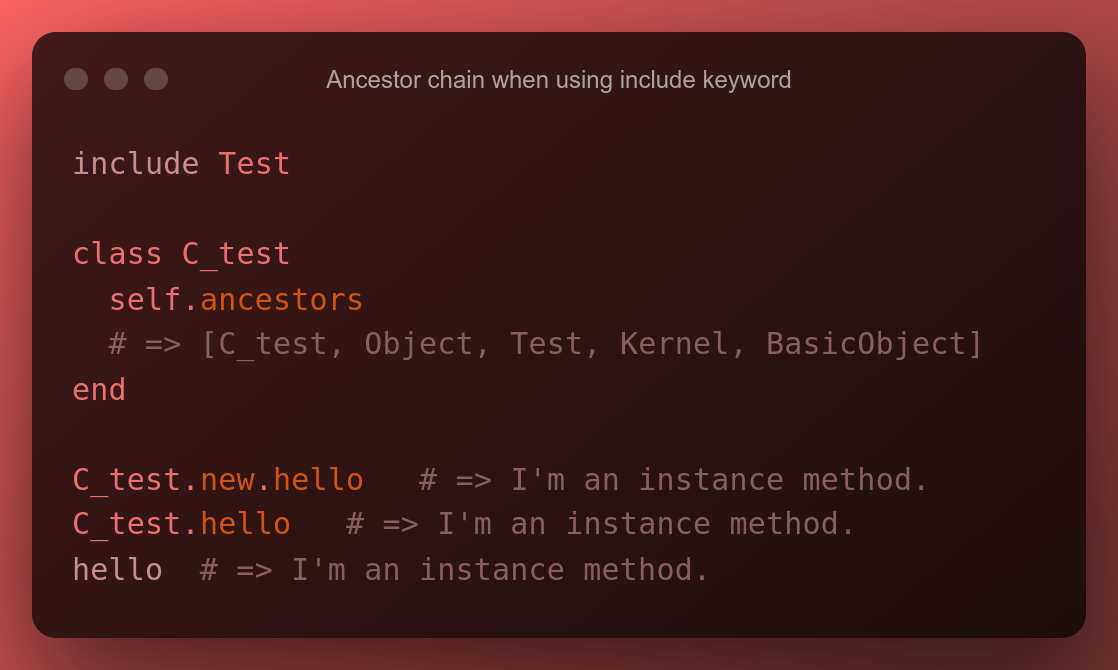Click the comment on the last code line
1118x670 pixels.
pos(455,570)
